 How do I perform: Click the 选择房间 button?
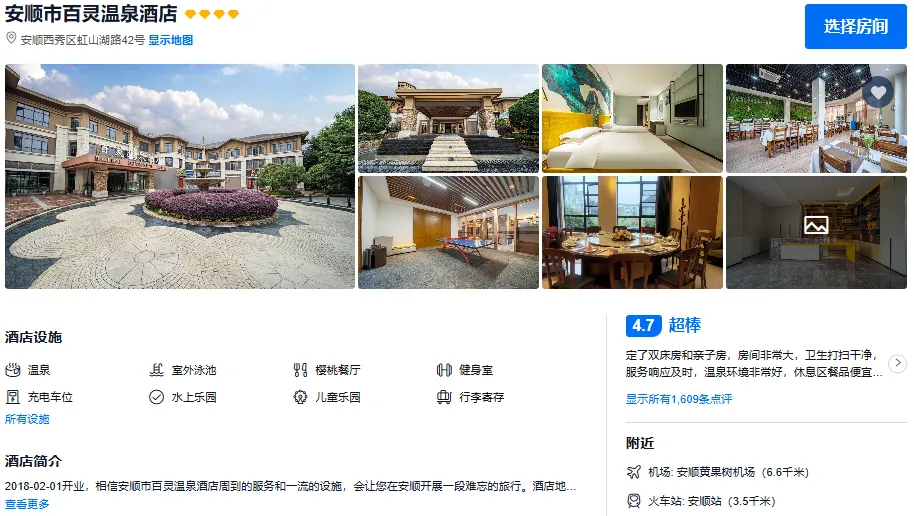(856, 26)
